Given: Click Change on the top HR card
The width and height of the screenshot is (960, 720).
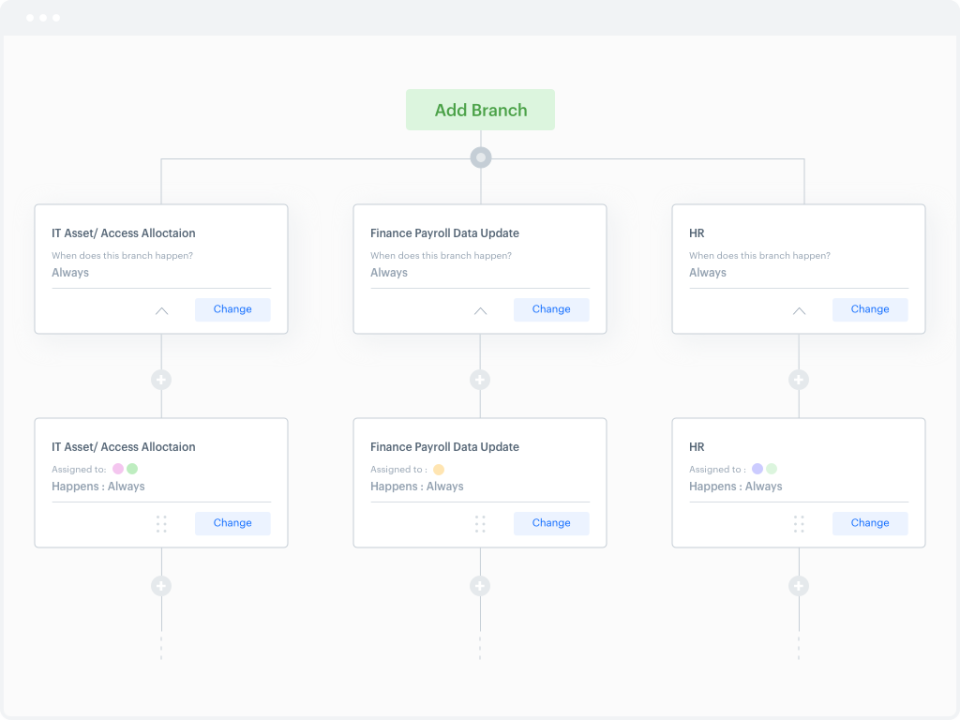Looking at the screenshot, I should coord(869,309).
